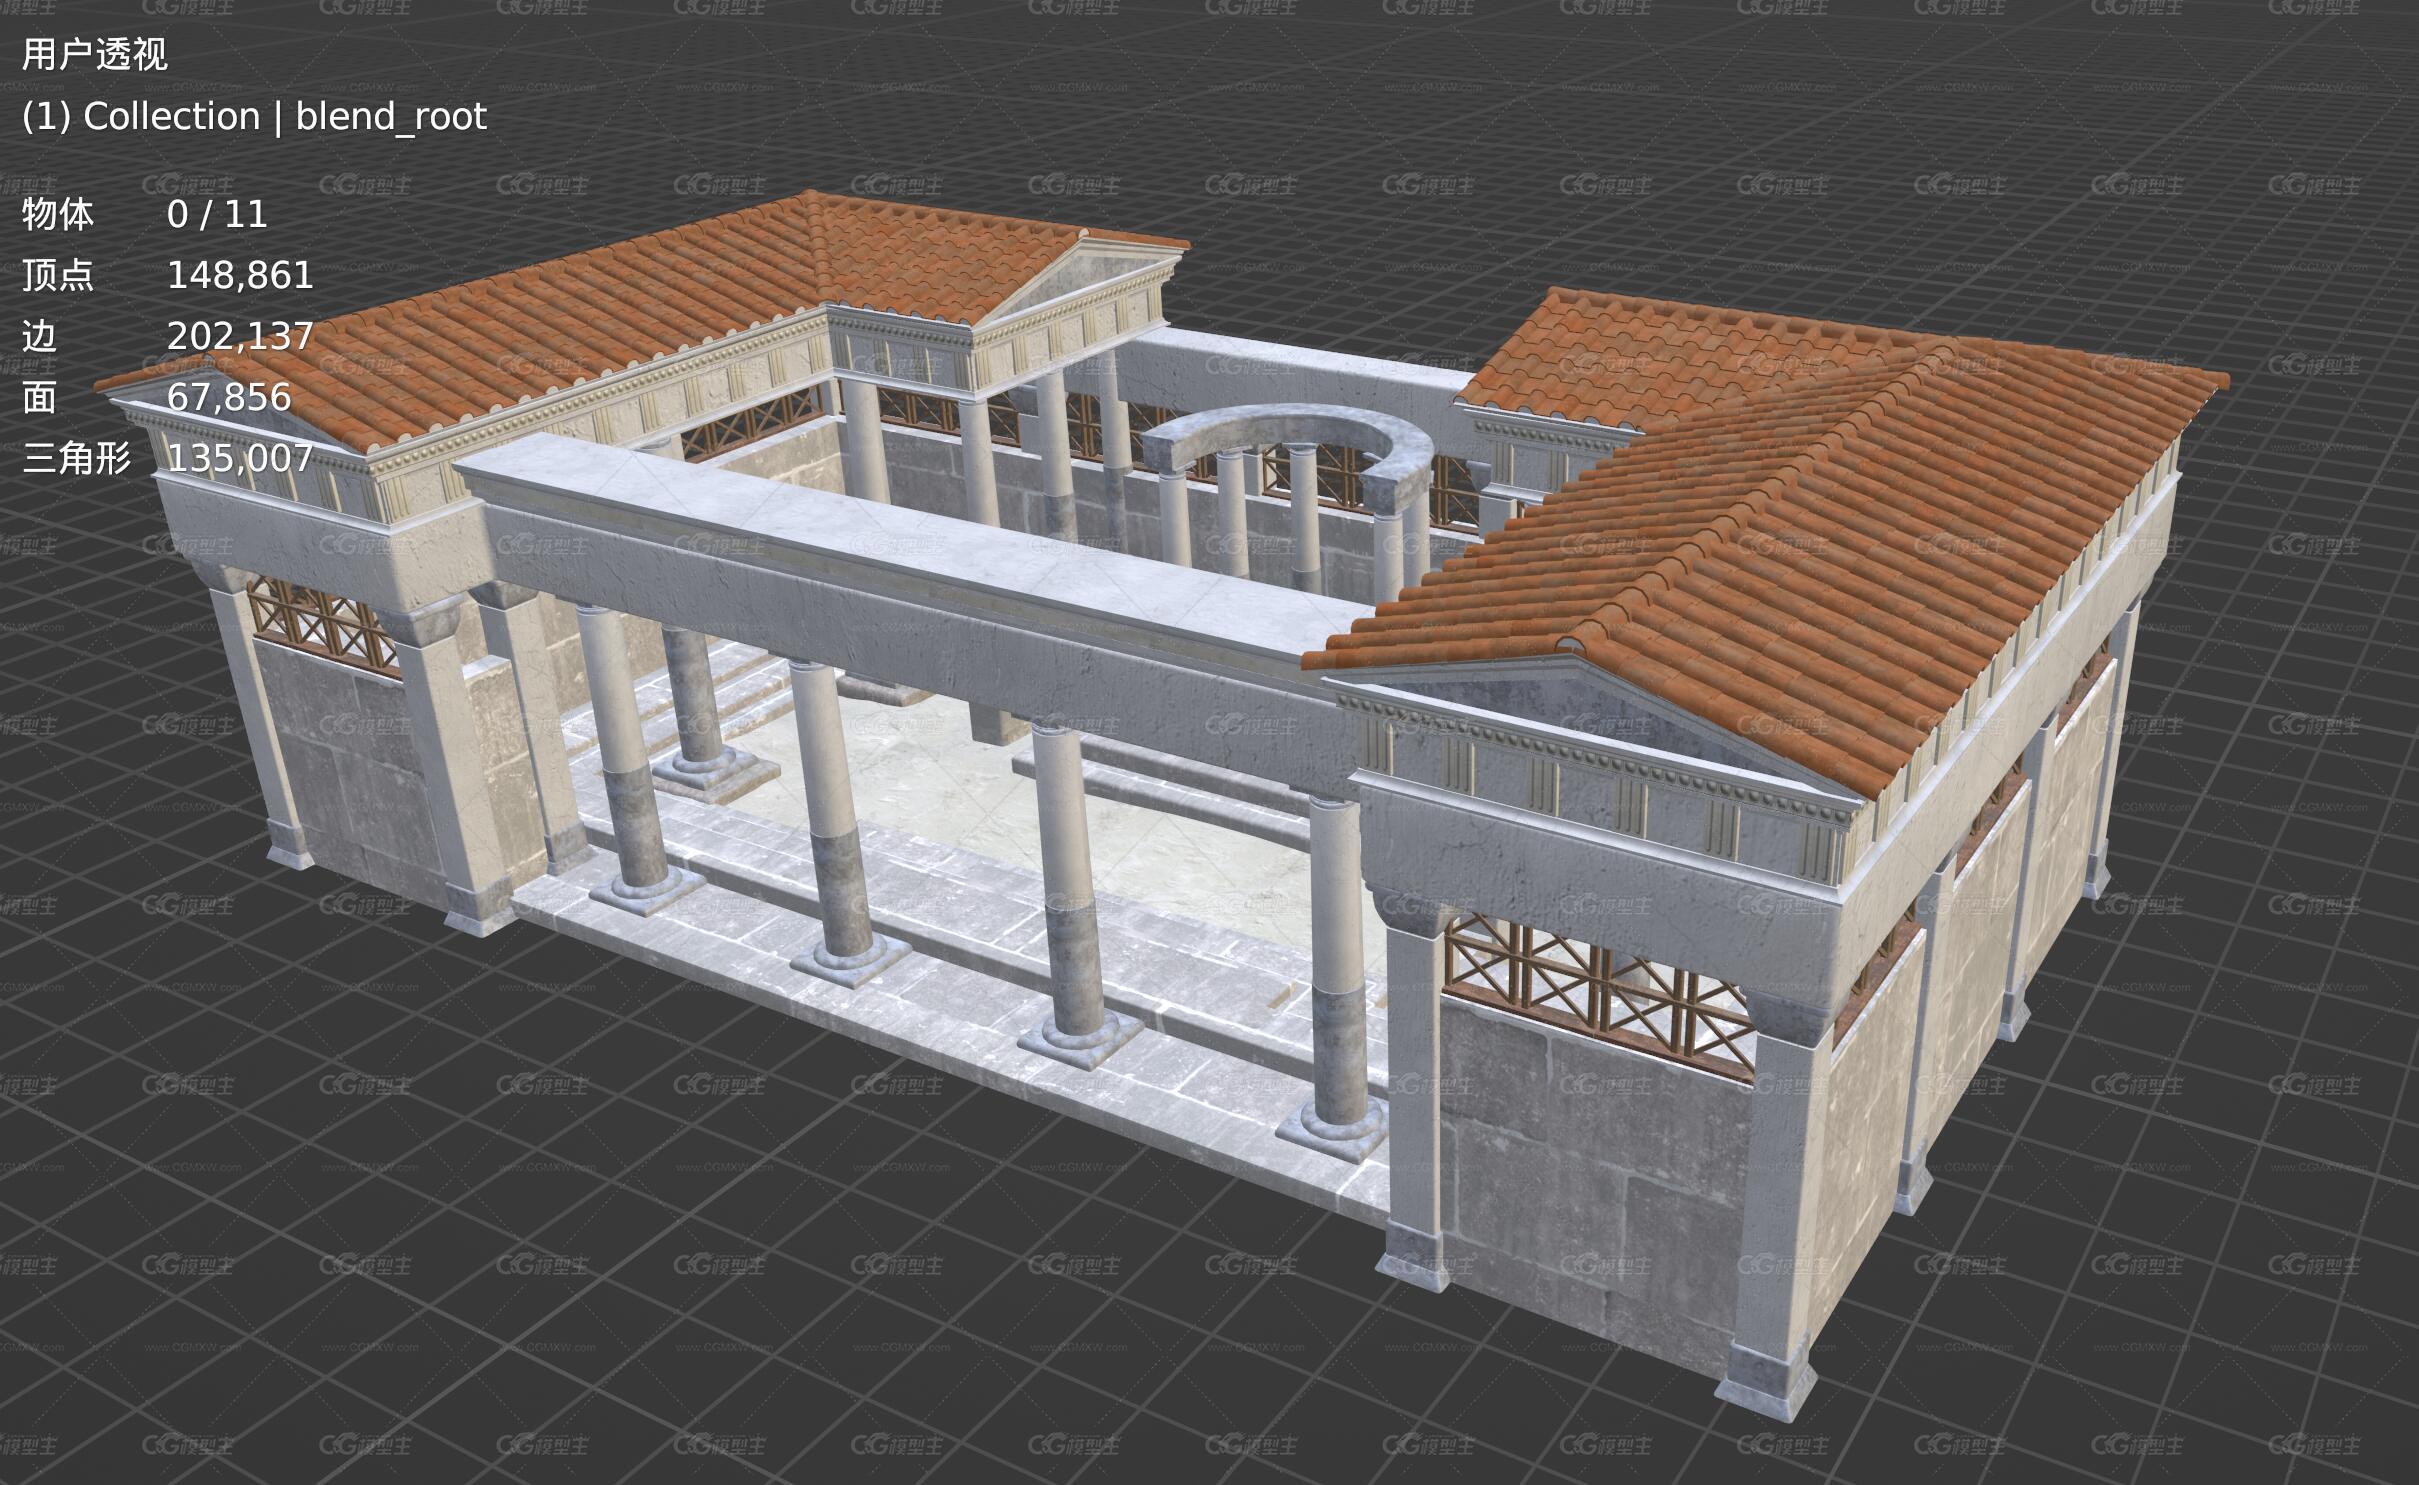Screen dimensions: 2419x1485
Task: Click the edge count '202,137'
Action: point(240,336)
